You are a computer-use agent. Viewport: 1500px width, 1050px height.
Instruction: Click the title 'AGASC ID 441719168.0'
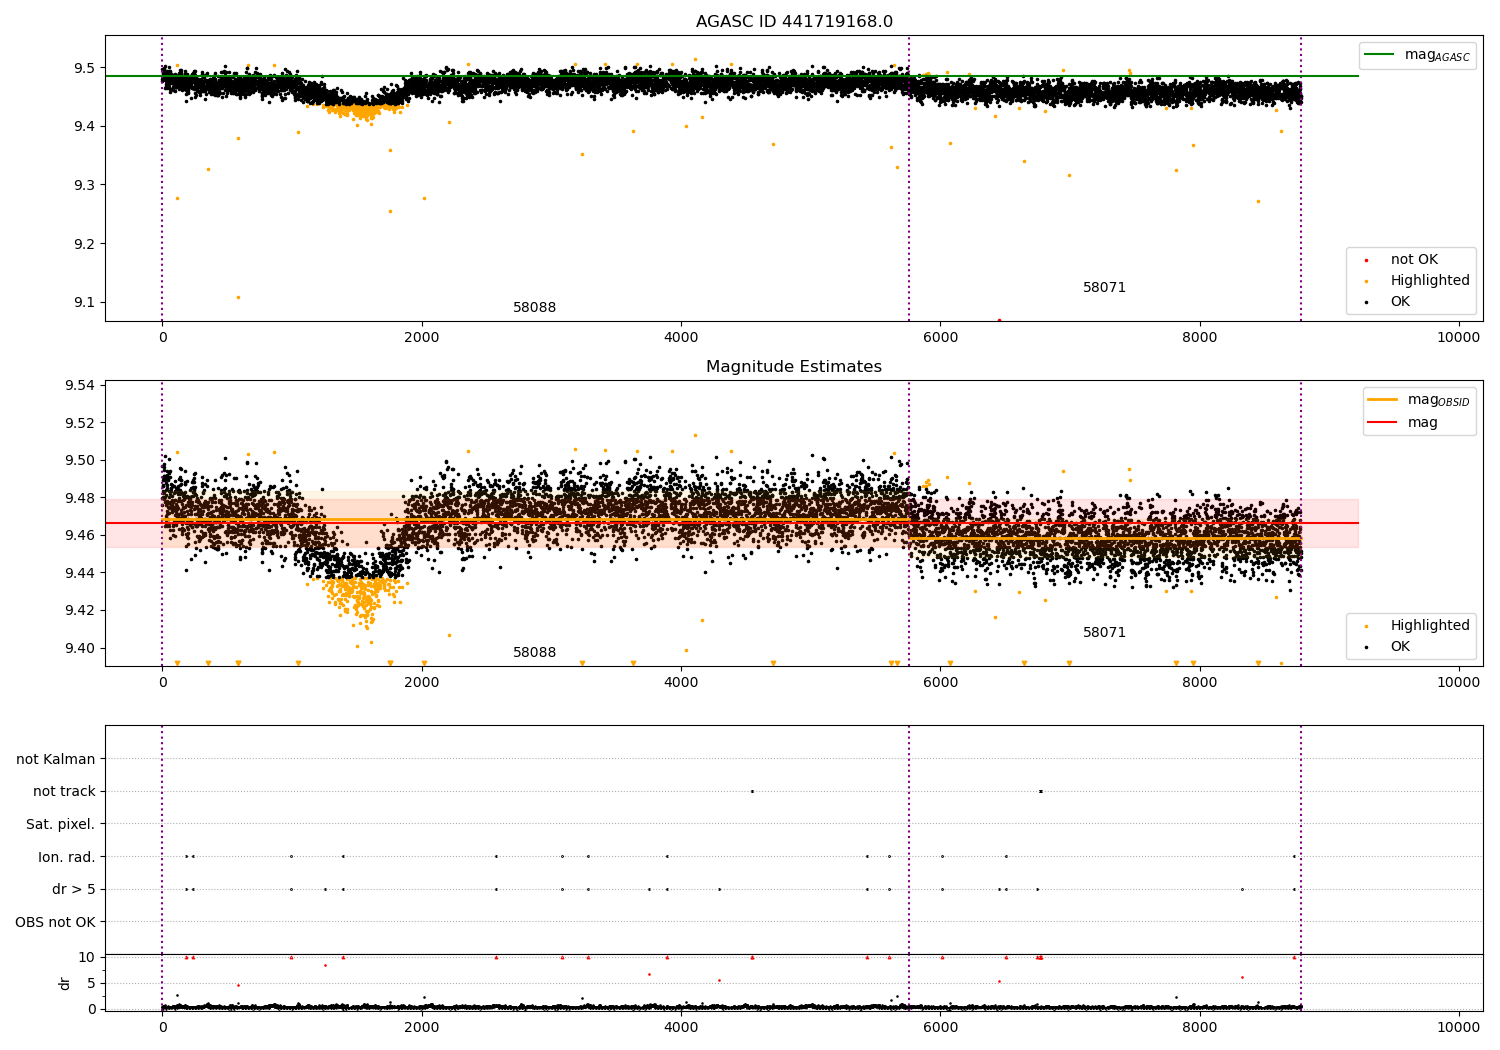coord(794,22)
